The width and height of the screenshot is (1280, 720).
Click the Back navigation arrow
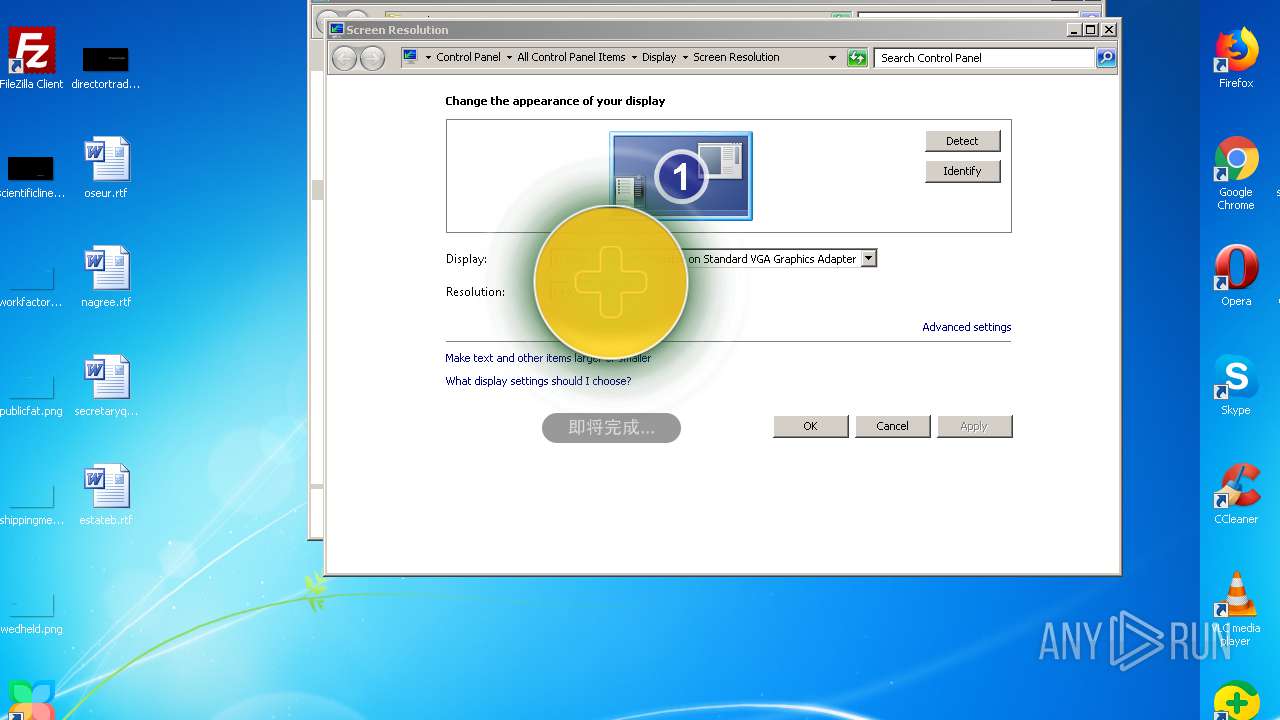344,58
